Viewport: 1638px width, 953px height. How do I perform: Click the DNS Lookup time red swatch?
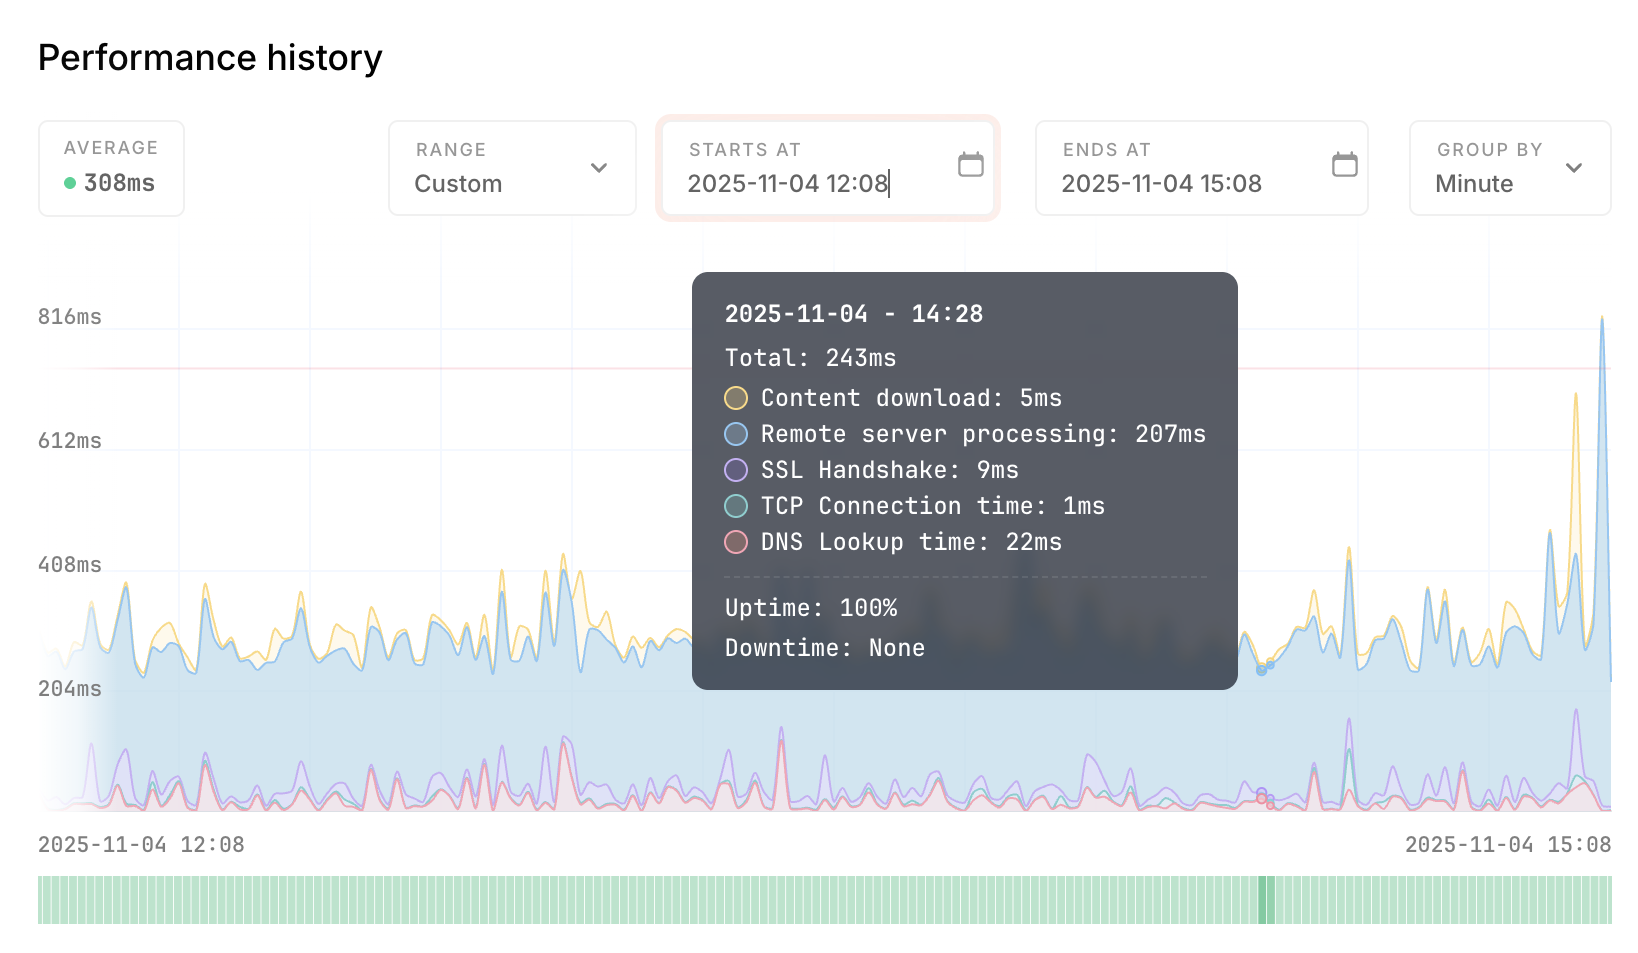click(736, 542)
